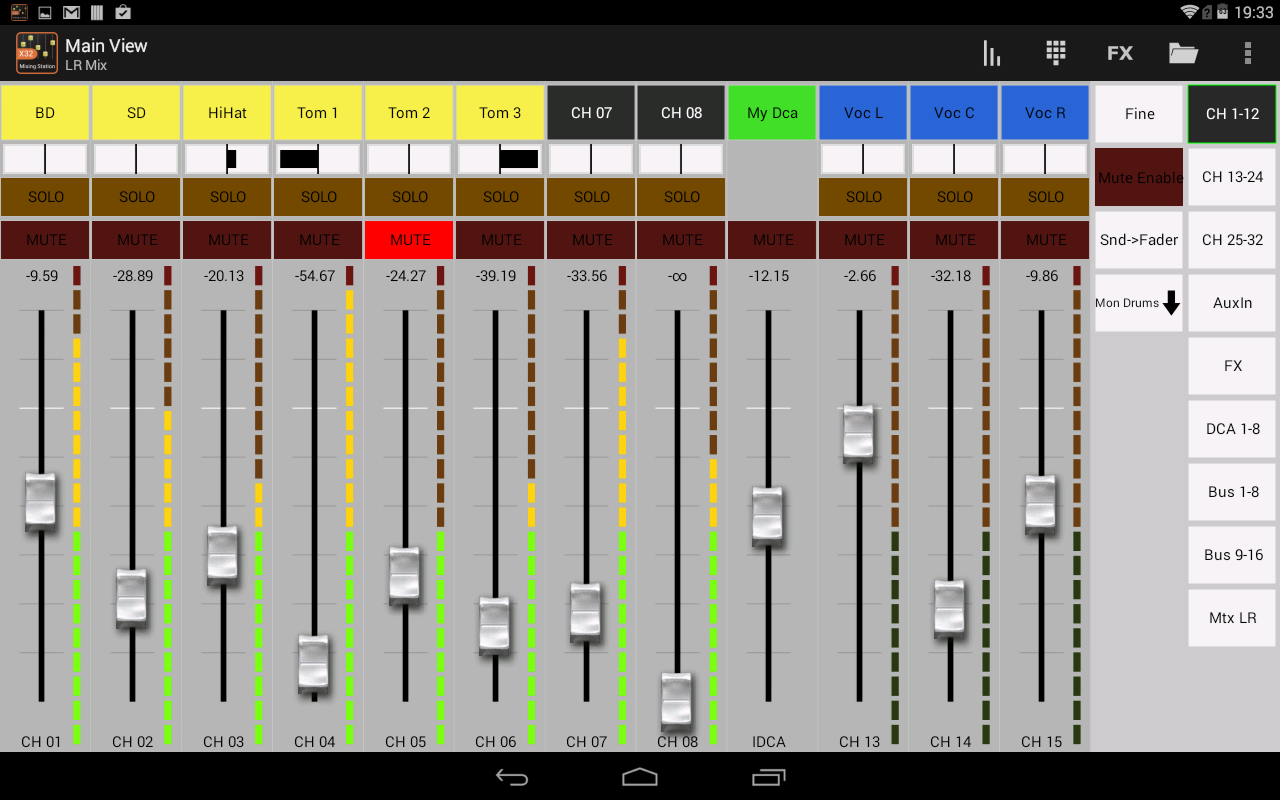
Task: Click the -2.66 level value
Action: [x=860, y=276]
